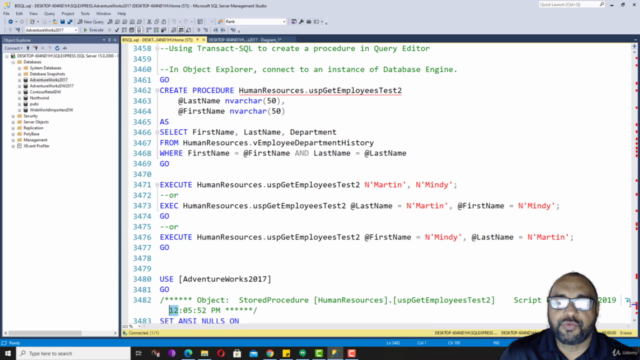The image size is (640, 360).
Task: Click the Object Explorer connect plug icon
Action: (28, 48)
